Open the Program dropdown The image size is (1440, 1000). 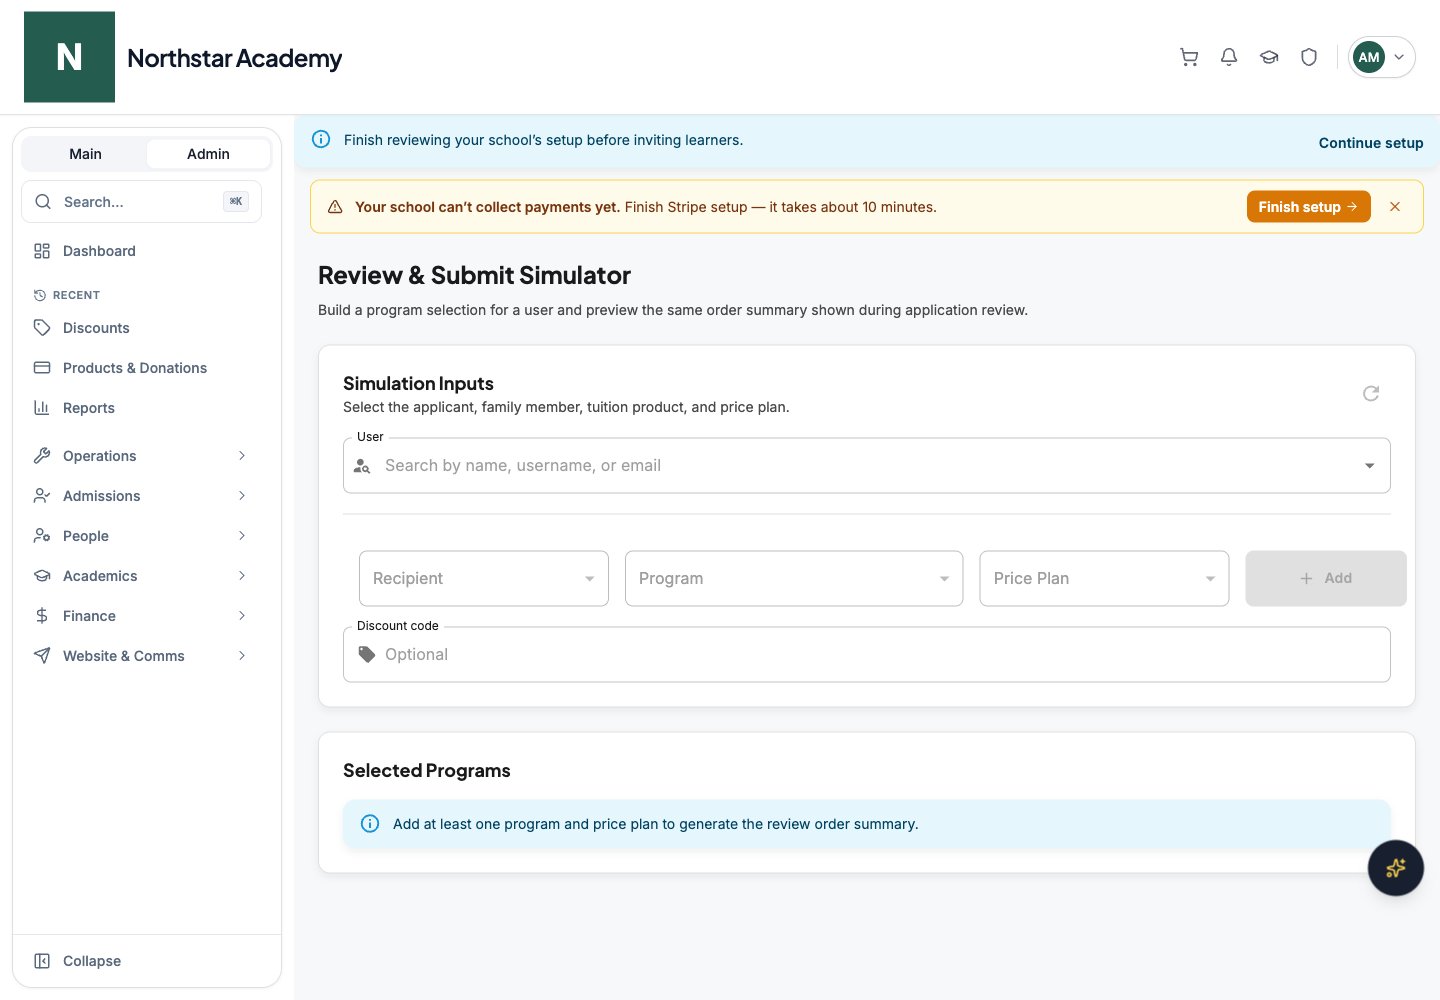click(x=794, y=579)
